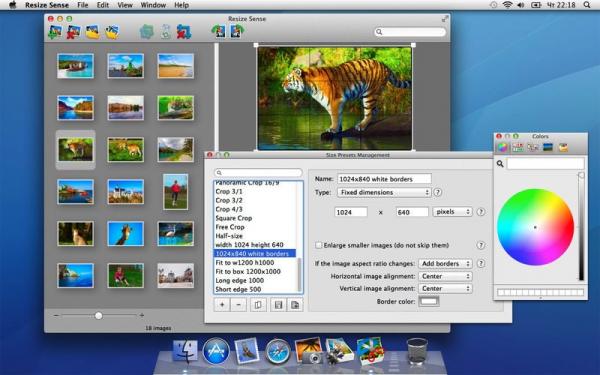600x375 pixels.
Task: Open the Window menu
Action: point(153,5)
